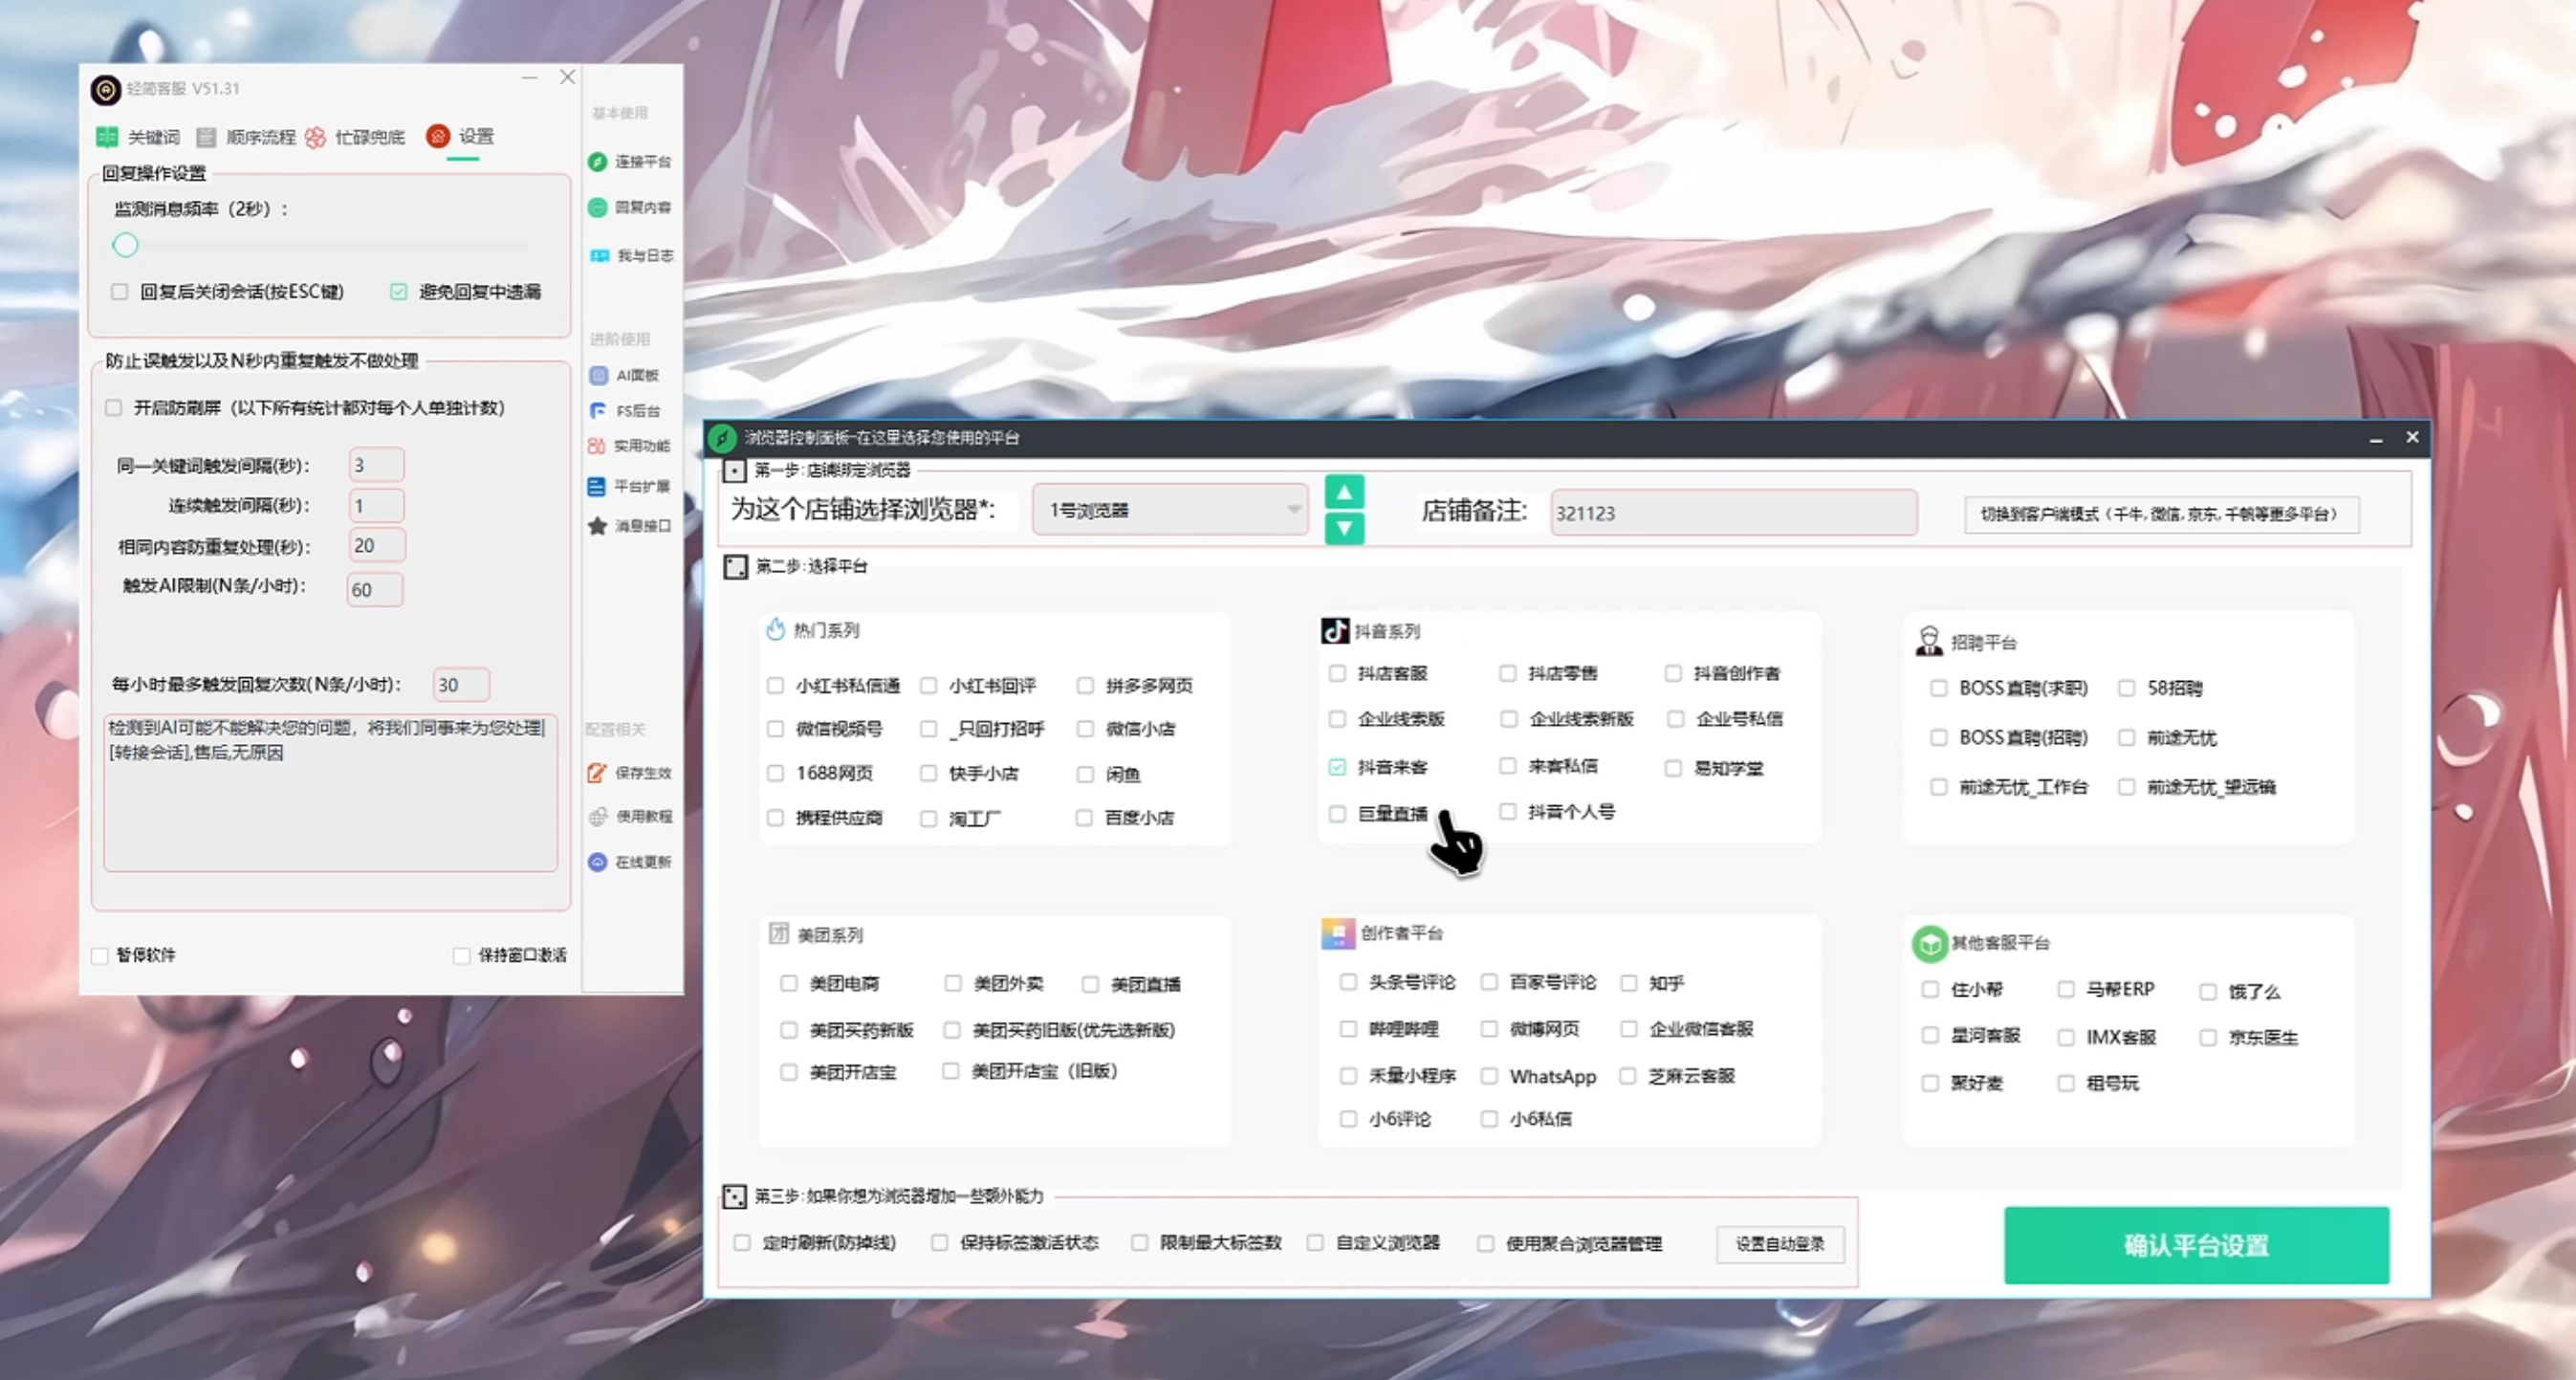Uncheck the 抖音来客 platform checkbox
This screenshot has width=2576, height=1380.
pyautogui.click(x=1337, y=767)
